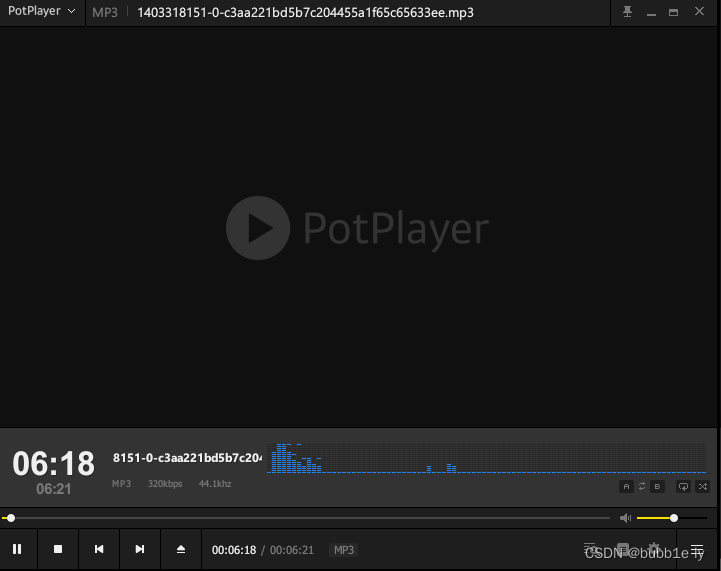Click the seek bar handle
This screenshot has width=721, height=571.
pos(11,518)
